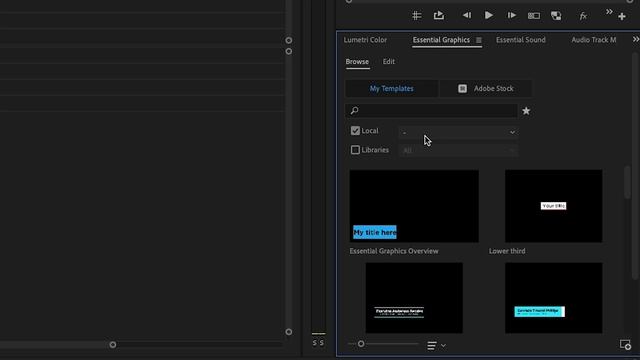This screenshot has width=640, height=360.
Task: Select white underlined title template thumbnail
Action: (x=414, y=298)
